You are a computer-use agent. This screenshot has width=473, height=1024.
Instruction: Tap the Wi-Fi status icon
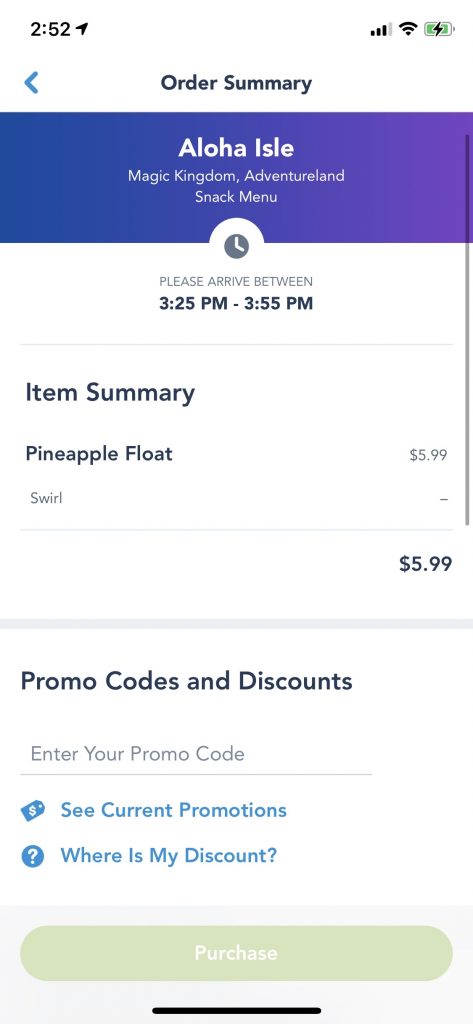[408, 29]
